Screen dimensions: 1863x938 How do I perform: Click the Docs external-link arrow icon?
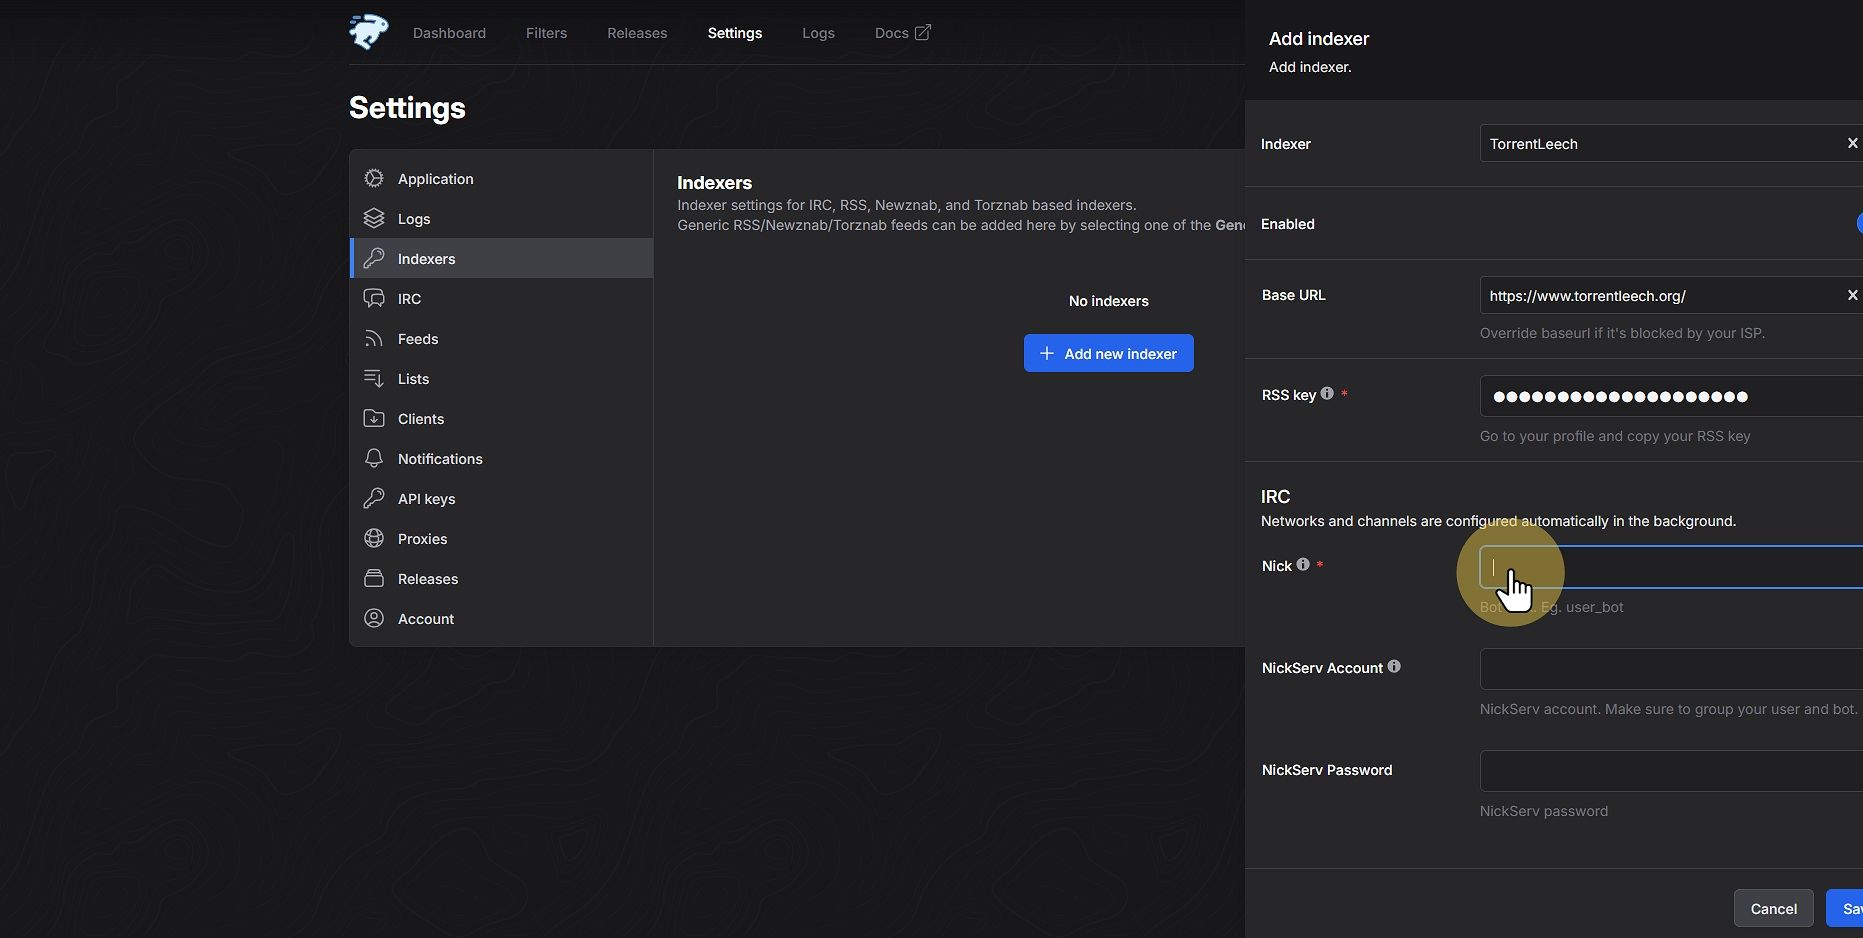click(x=922, y=33)
